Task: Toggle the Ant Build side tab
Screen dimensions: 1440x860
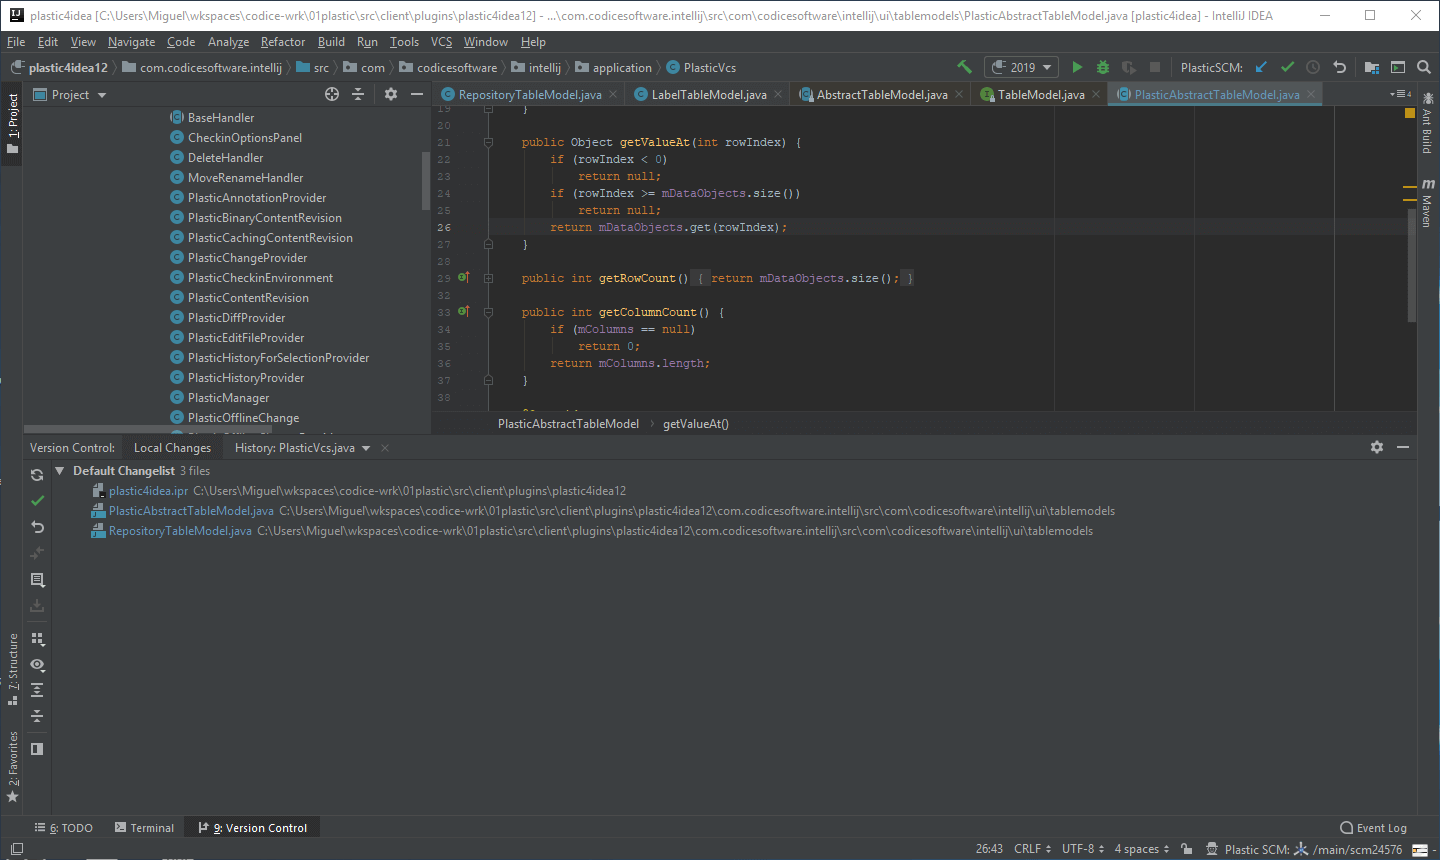Action: point(1427,122)
